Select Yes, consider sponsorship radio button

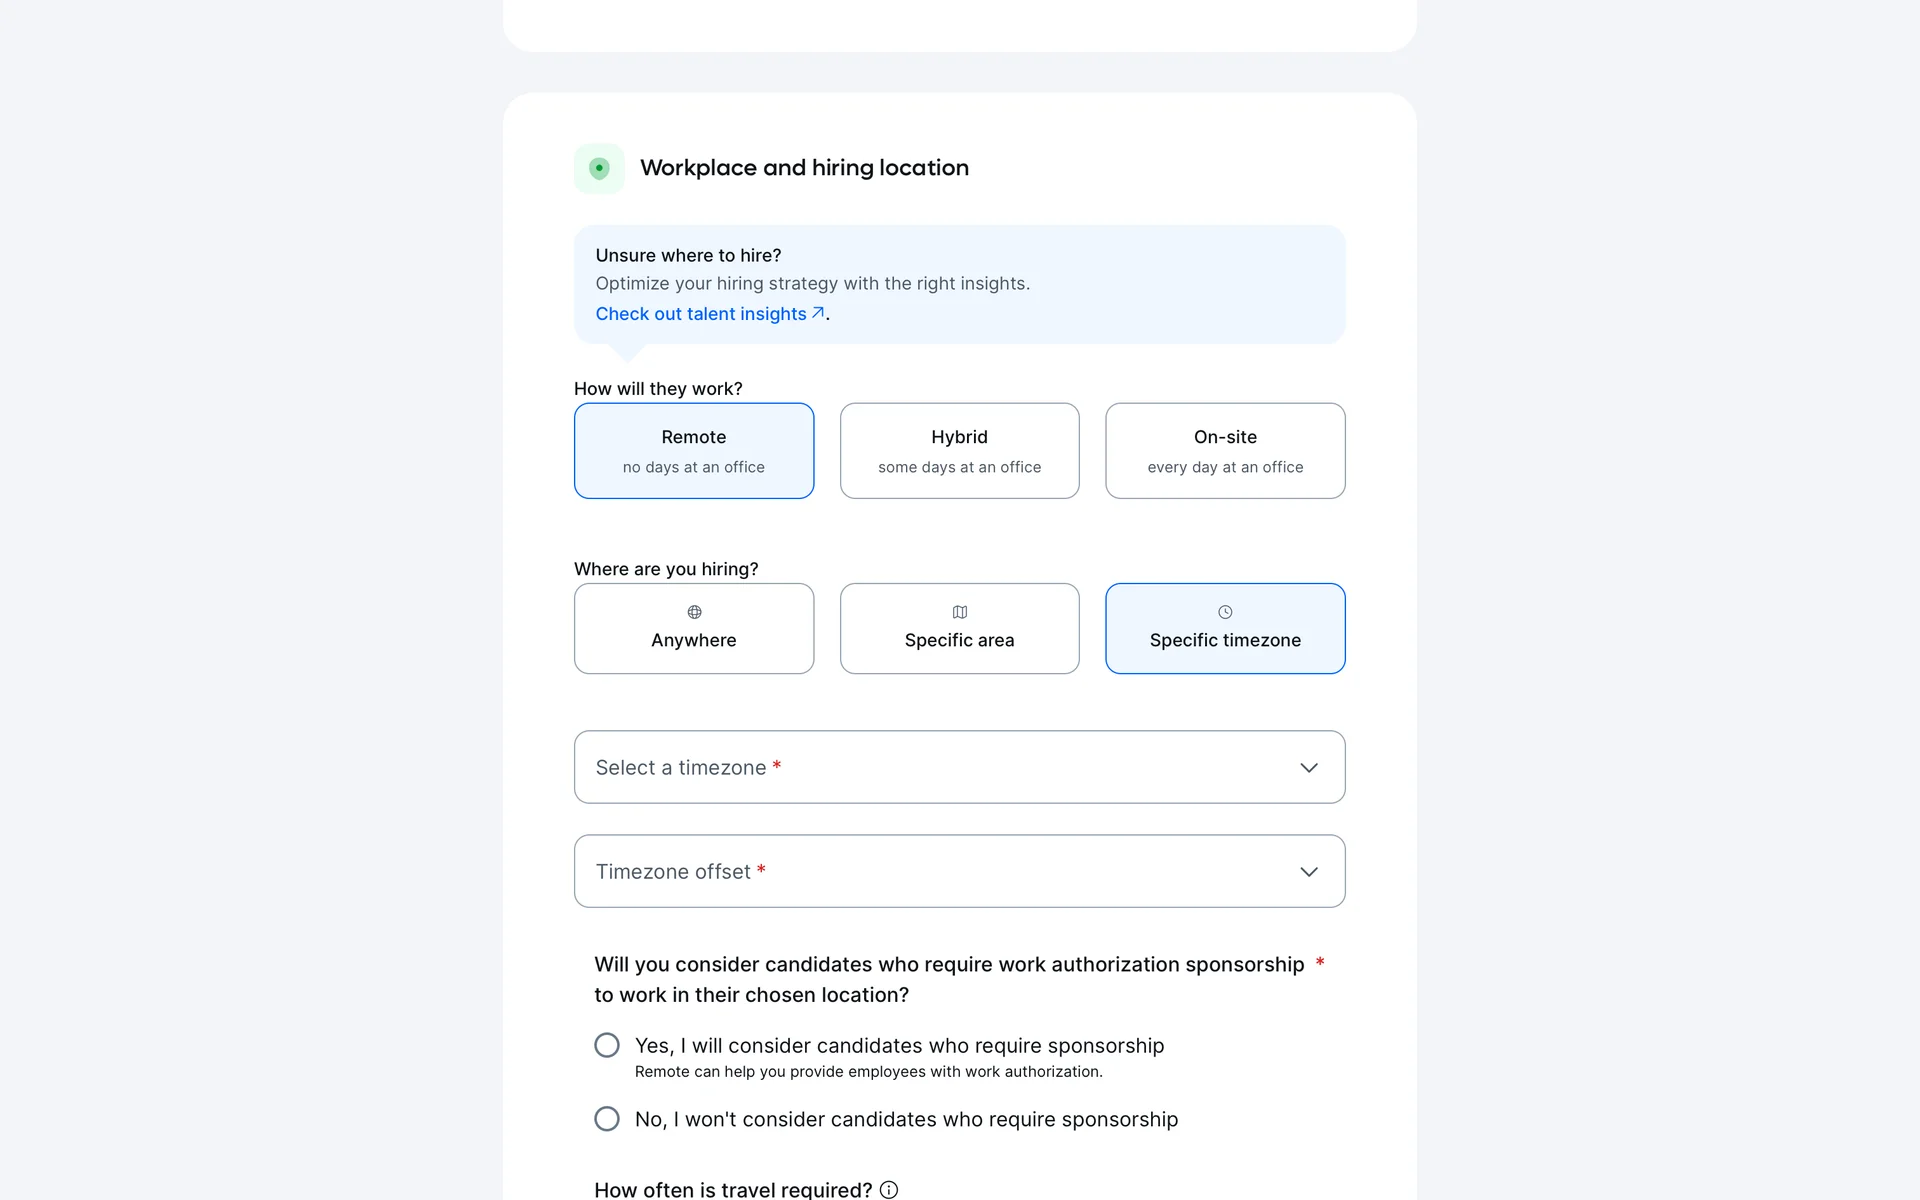click(x=607, y=1045)
